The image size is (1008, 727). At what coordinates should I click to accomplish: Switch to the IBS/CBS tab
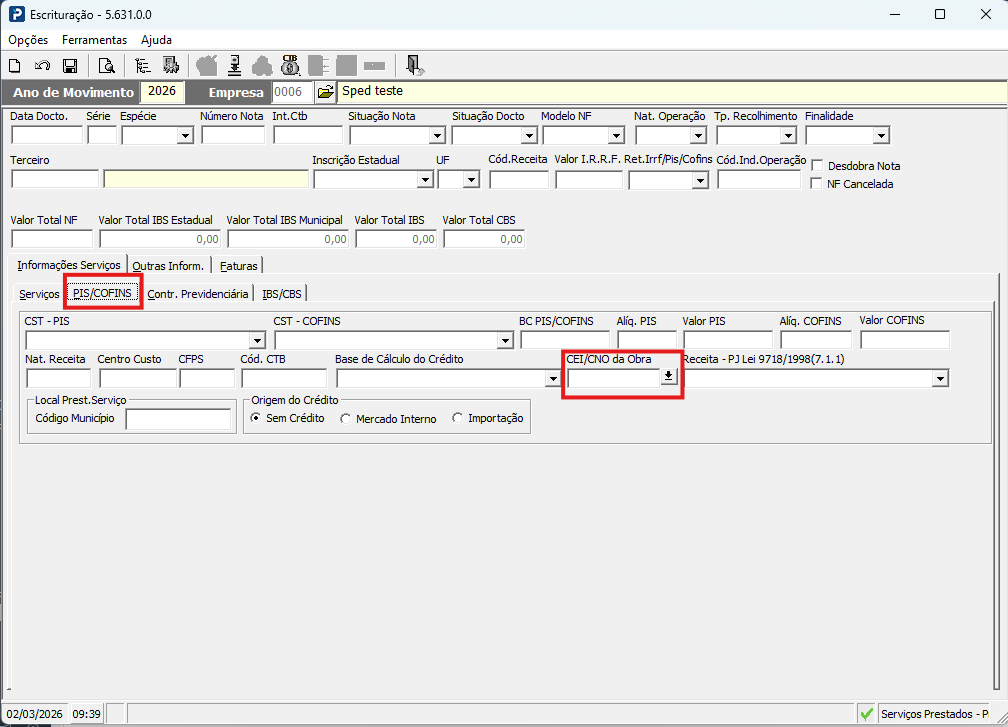(282, 294)
